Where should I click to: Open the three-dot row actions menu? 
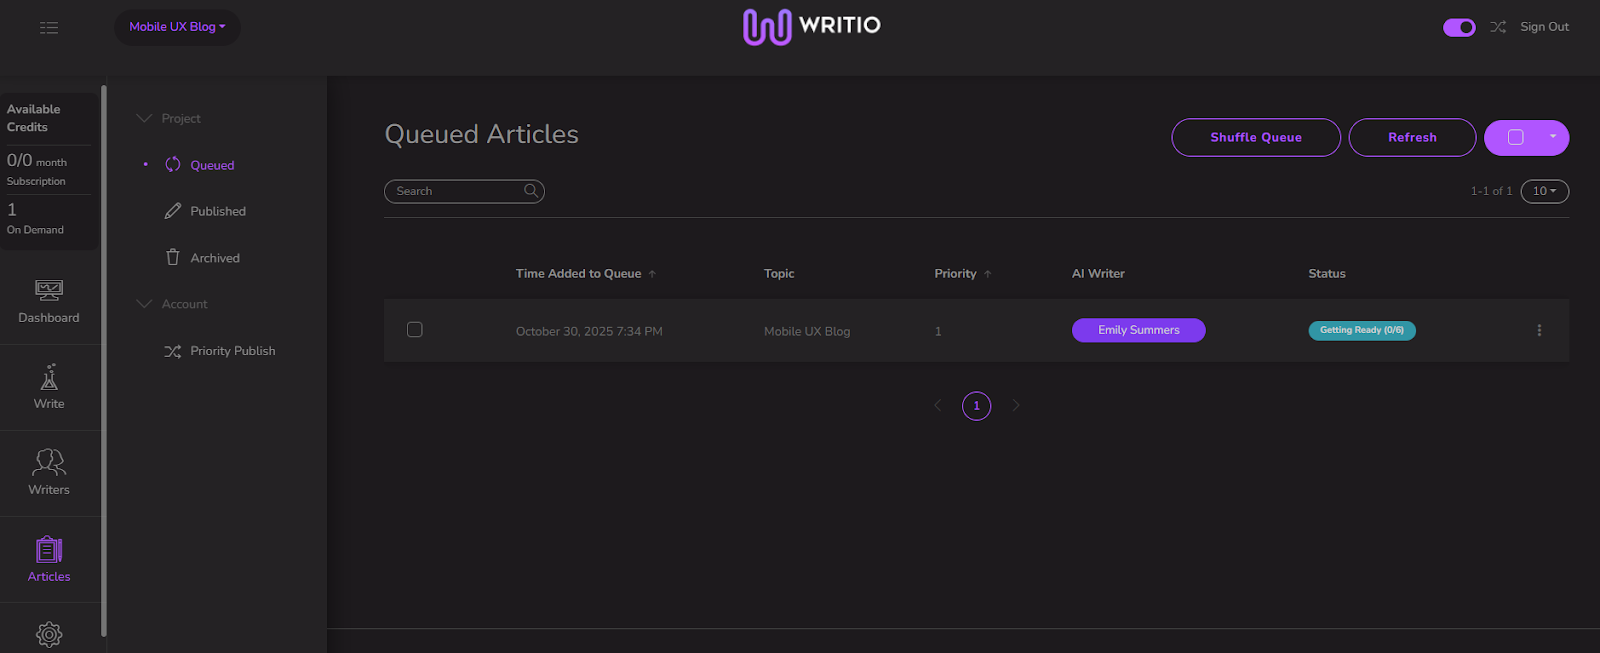click(1539, 330)
